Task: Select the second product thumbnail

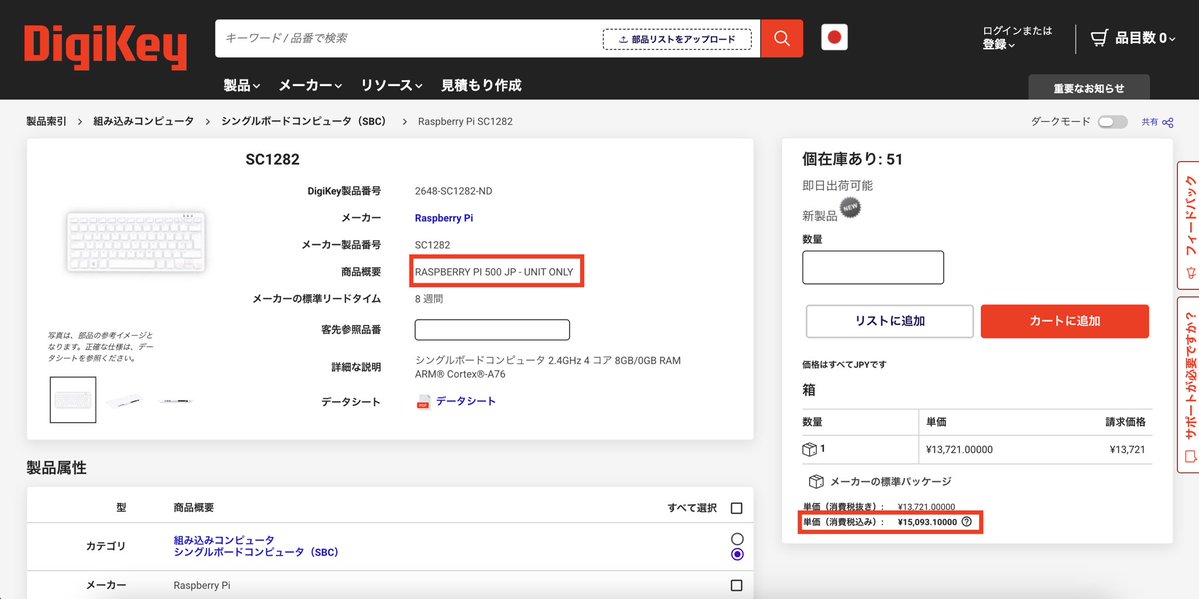Action: pyautogui.click(x=124, y=399)
